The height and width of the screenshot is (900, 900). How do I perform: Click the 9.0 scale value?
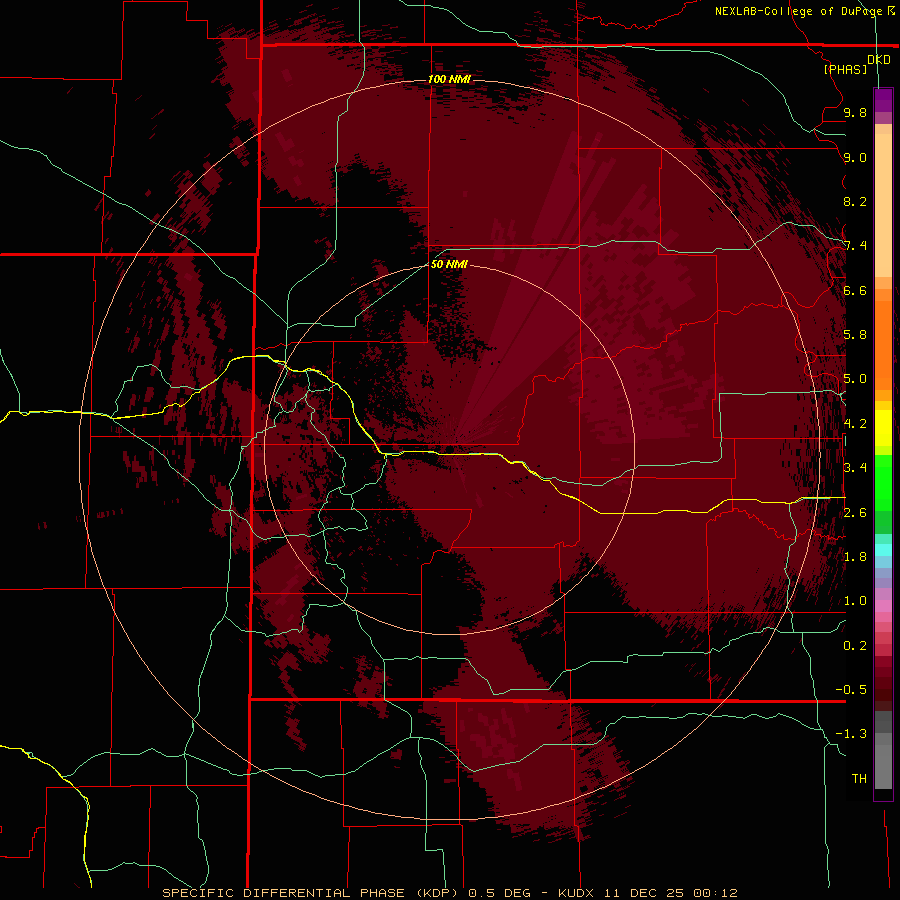[x=855, y=157]
